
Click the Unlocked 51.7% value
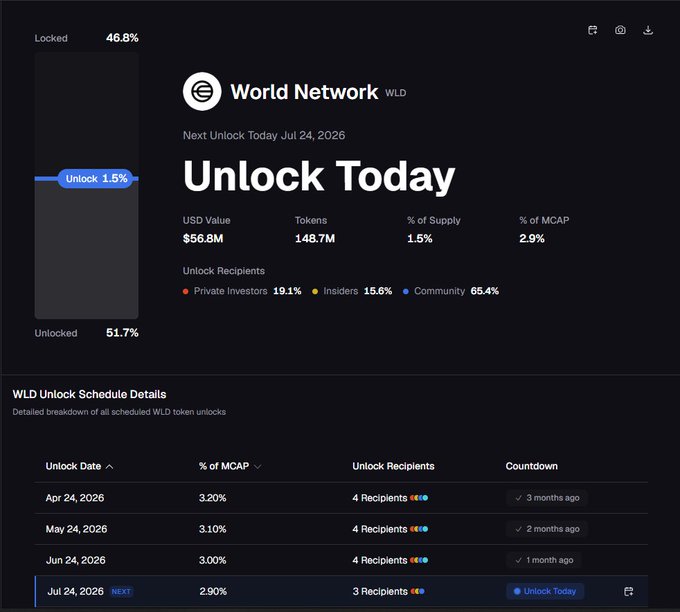tap(122, 333)
